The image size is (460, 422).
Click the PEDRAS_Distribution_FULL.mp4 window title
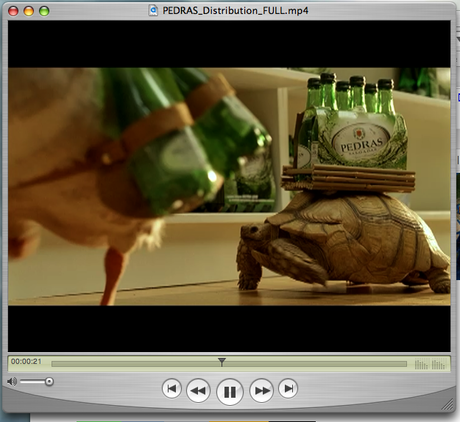coord(235,11)
